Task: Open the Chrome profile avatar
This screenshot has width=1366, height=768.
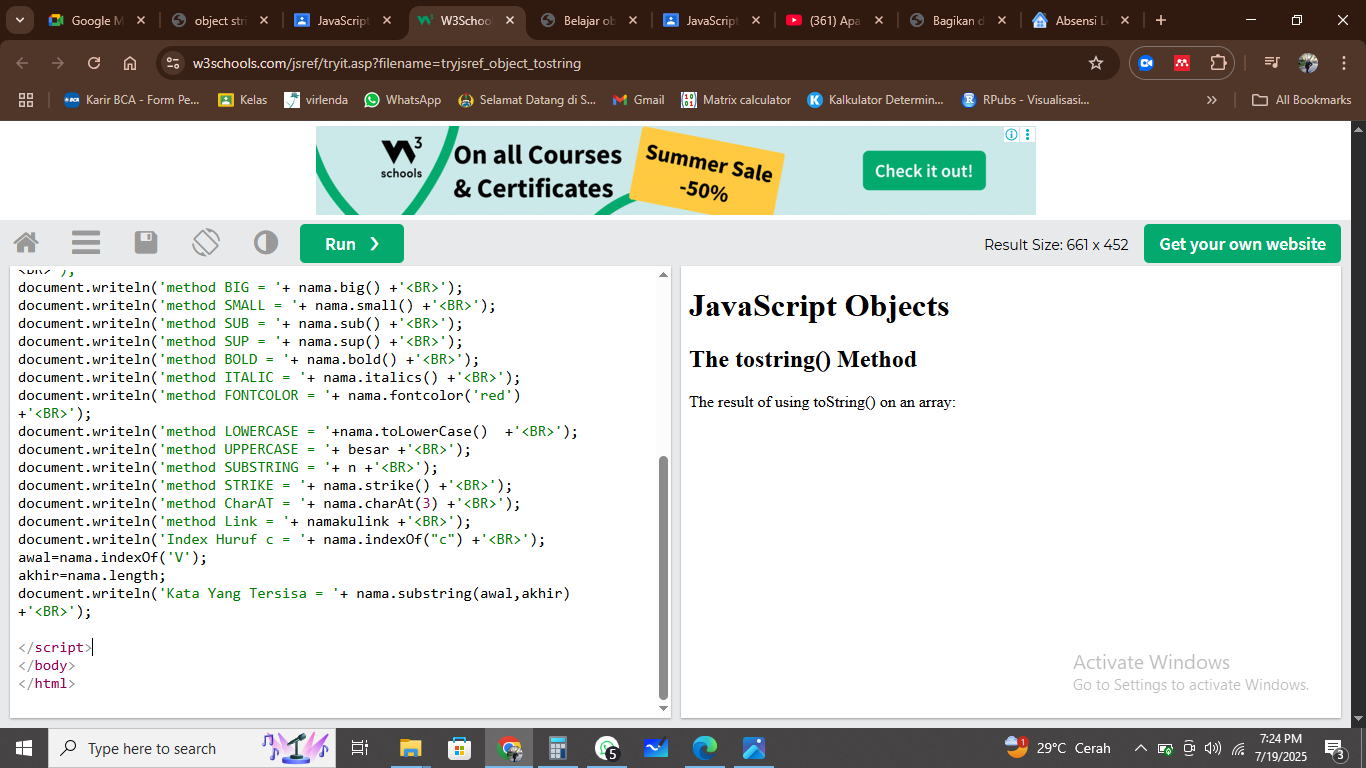Action: (1308, 63)
